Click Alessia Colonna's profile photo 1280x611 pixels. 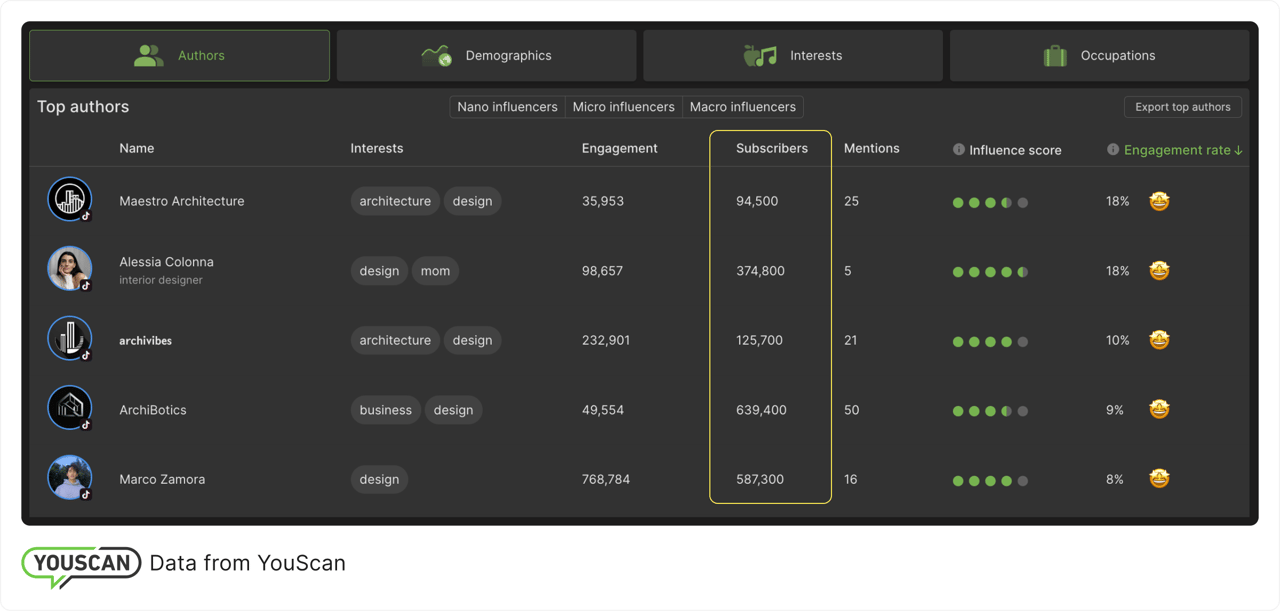pos(70,269)
